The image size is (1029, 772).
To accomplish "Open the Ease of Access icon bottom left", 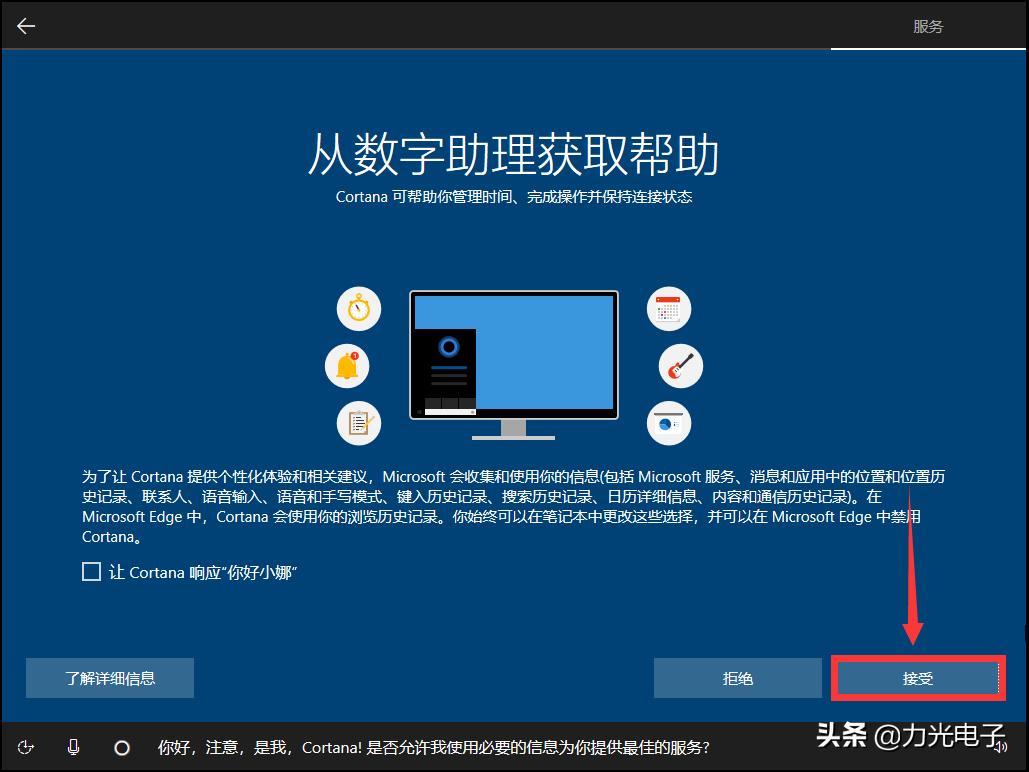I will [x=26, y=747].
